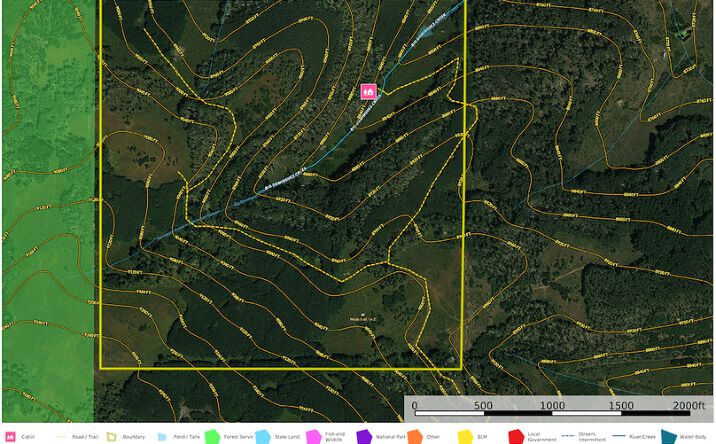Click the '1500' mark on the scale bar

click(621, 406)
